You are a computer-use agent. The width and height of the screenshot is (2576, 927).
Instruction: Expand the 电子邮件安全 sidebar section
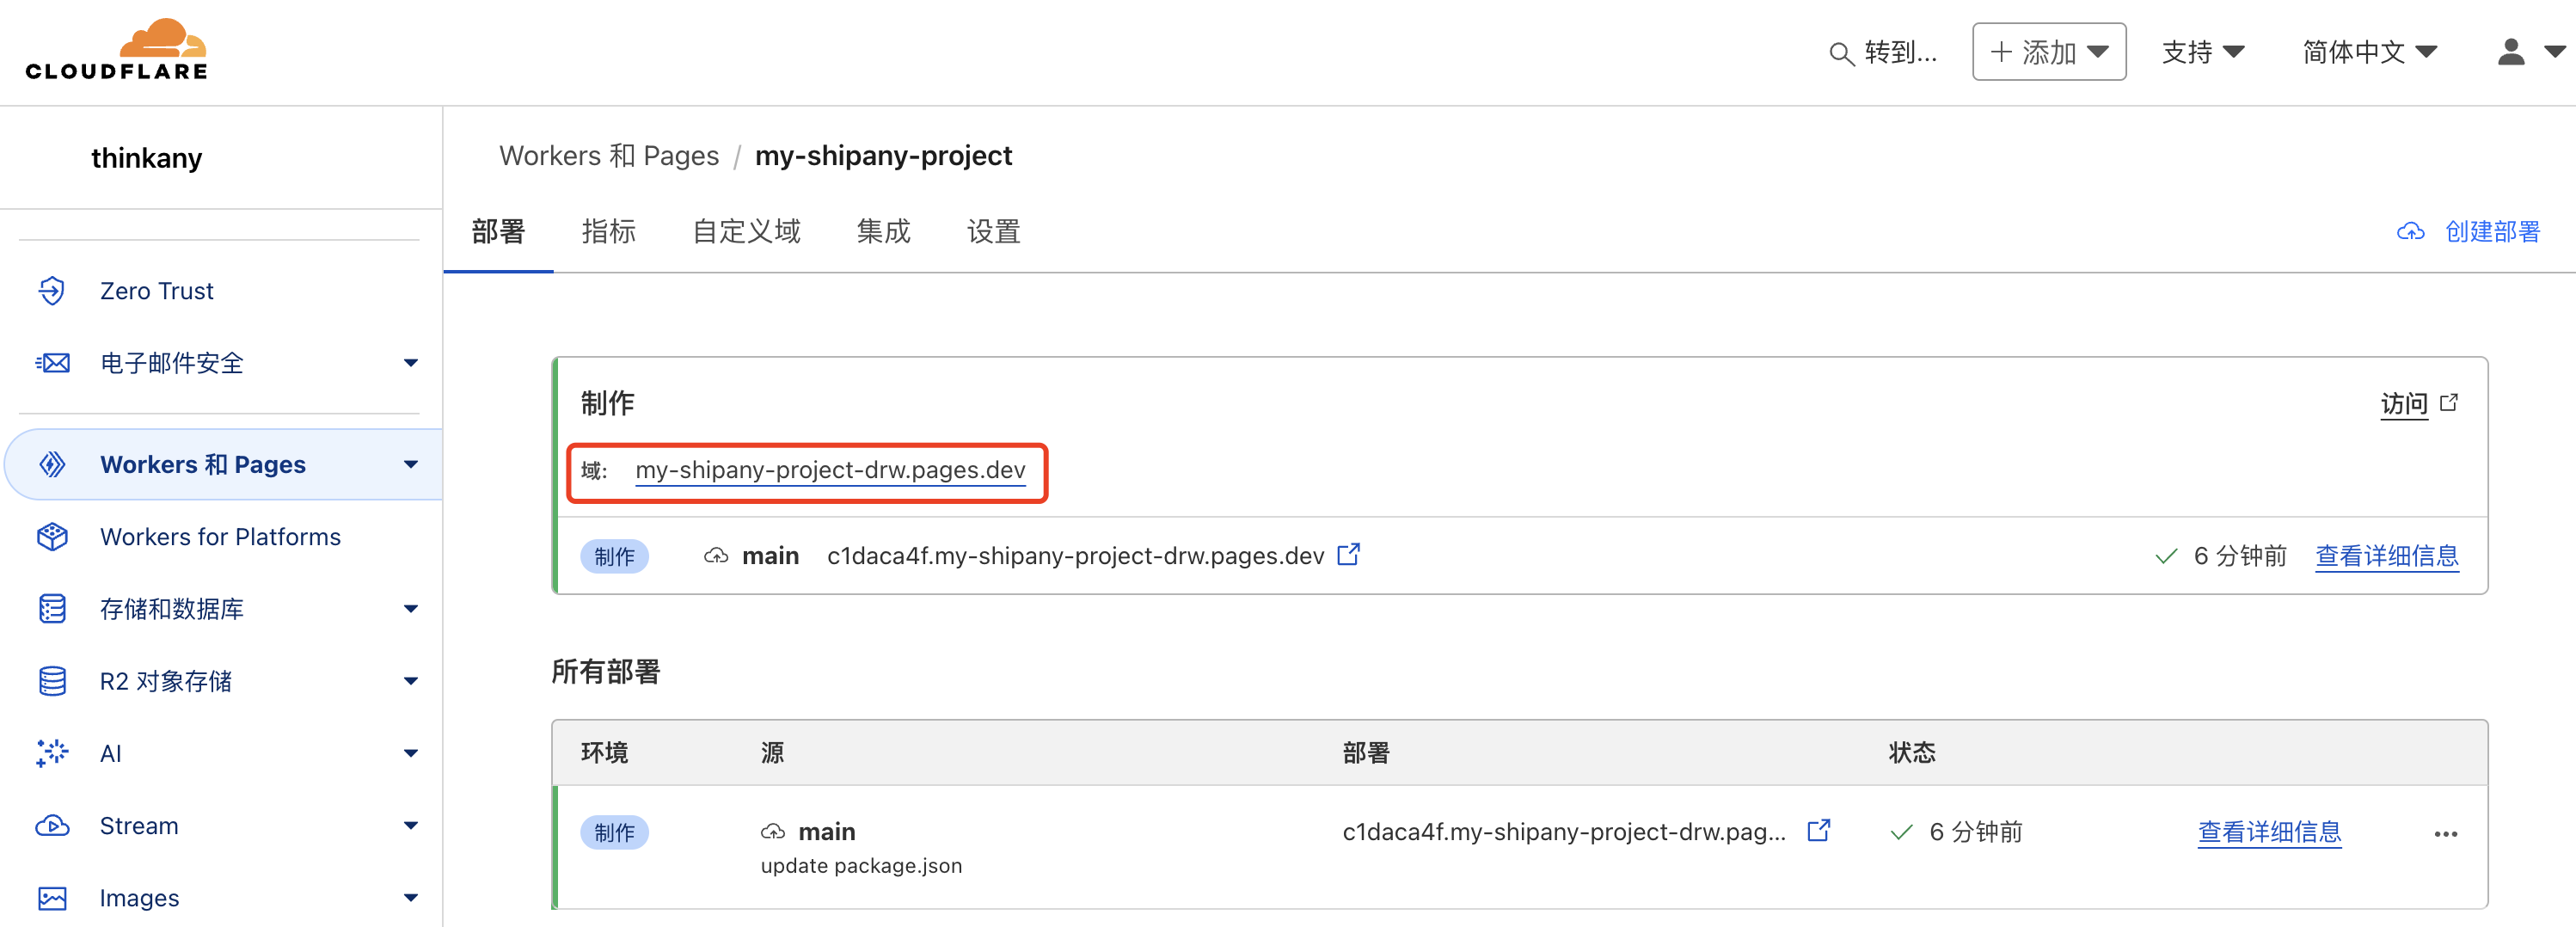coord(411,363)
